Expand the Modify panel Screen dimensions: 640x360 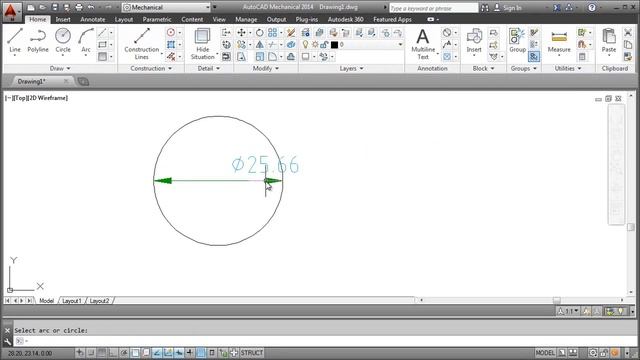click(266, 69)
